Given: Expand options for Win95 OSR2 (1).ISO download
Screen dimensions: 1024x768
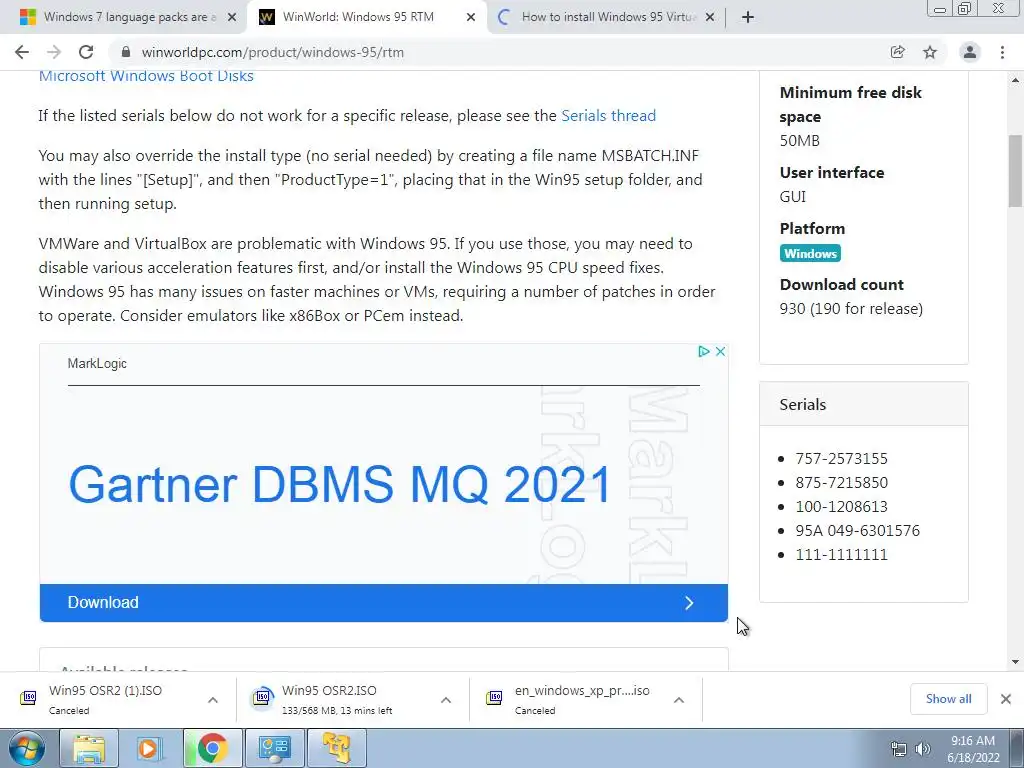Looking at the screenshot, I should pos(213,700).
